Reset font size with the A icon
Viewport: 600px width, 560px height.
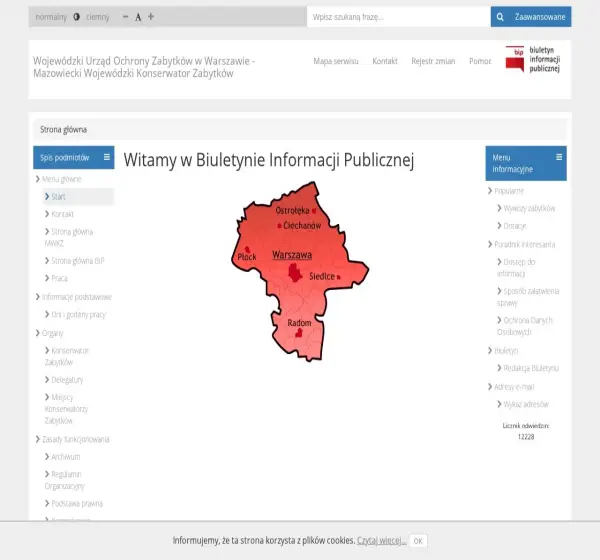tap(138, 17)
